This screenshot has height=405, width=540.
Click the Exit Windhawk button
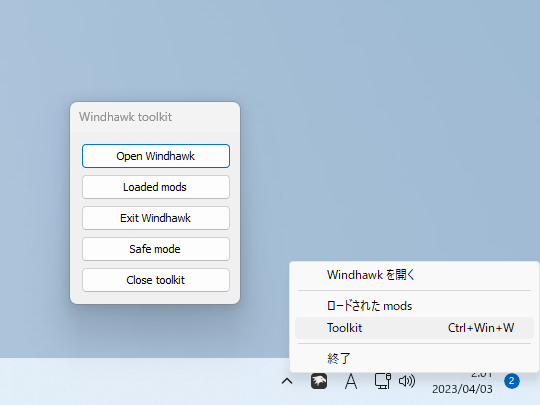[156, 218]
